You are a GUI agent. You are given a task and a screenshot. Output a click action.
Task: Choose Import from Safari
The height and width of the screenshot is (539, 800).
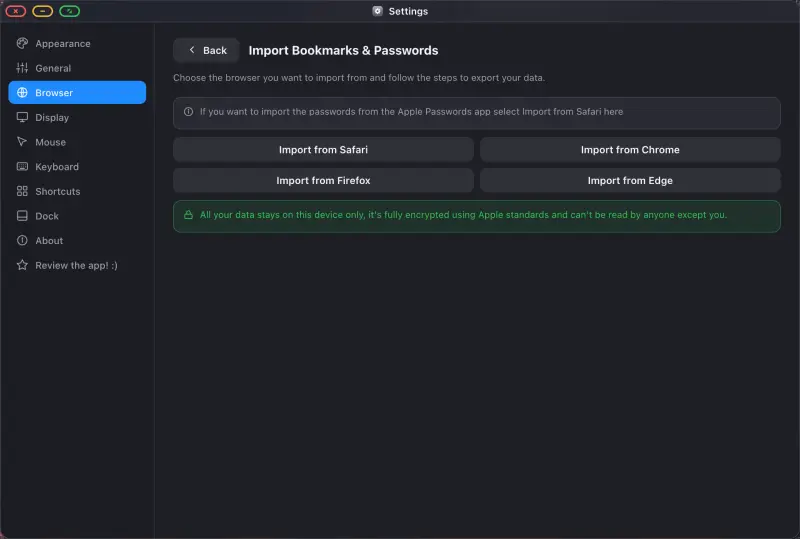[x=323, y=150]
